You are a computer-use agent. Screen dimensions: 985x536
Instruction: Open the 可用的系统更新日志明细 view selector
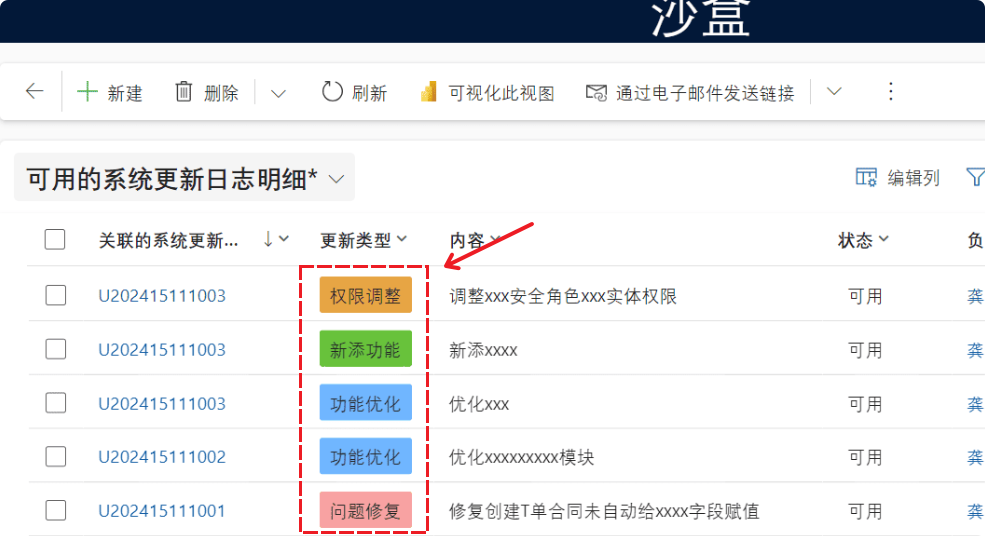(184, 179)
